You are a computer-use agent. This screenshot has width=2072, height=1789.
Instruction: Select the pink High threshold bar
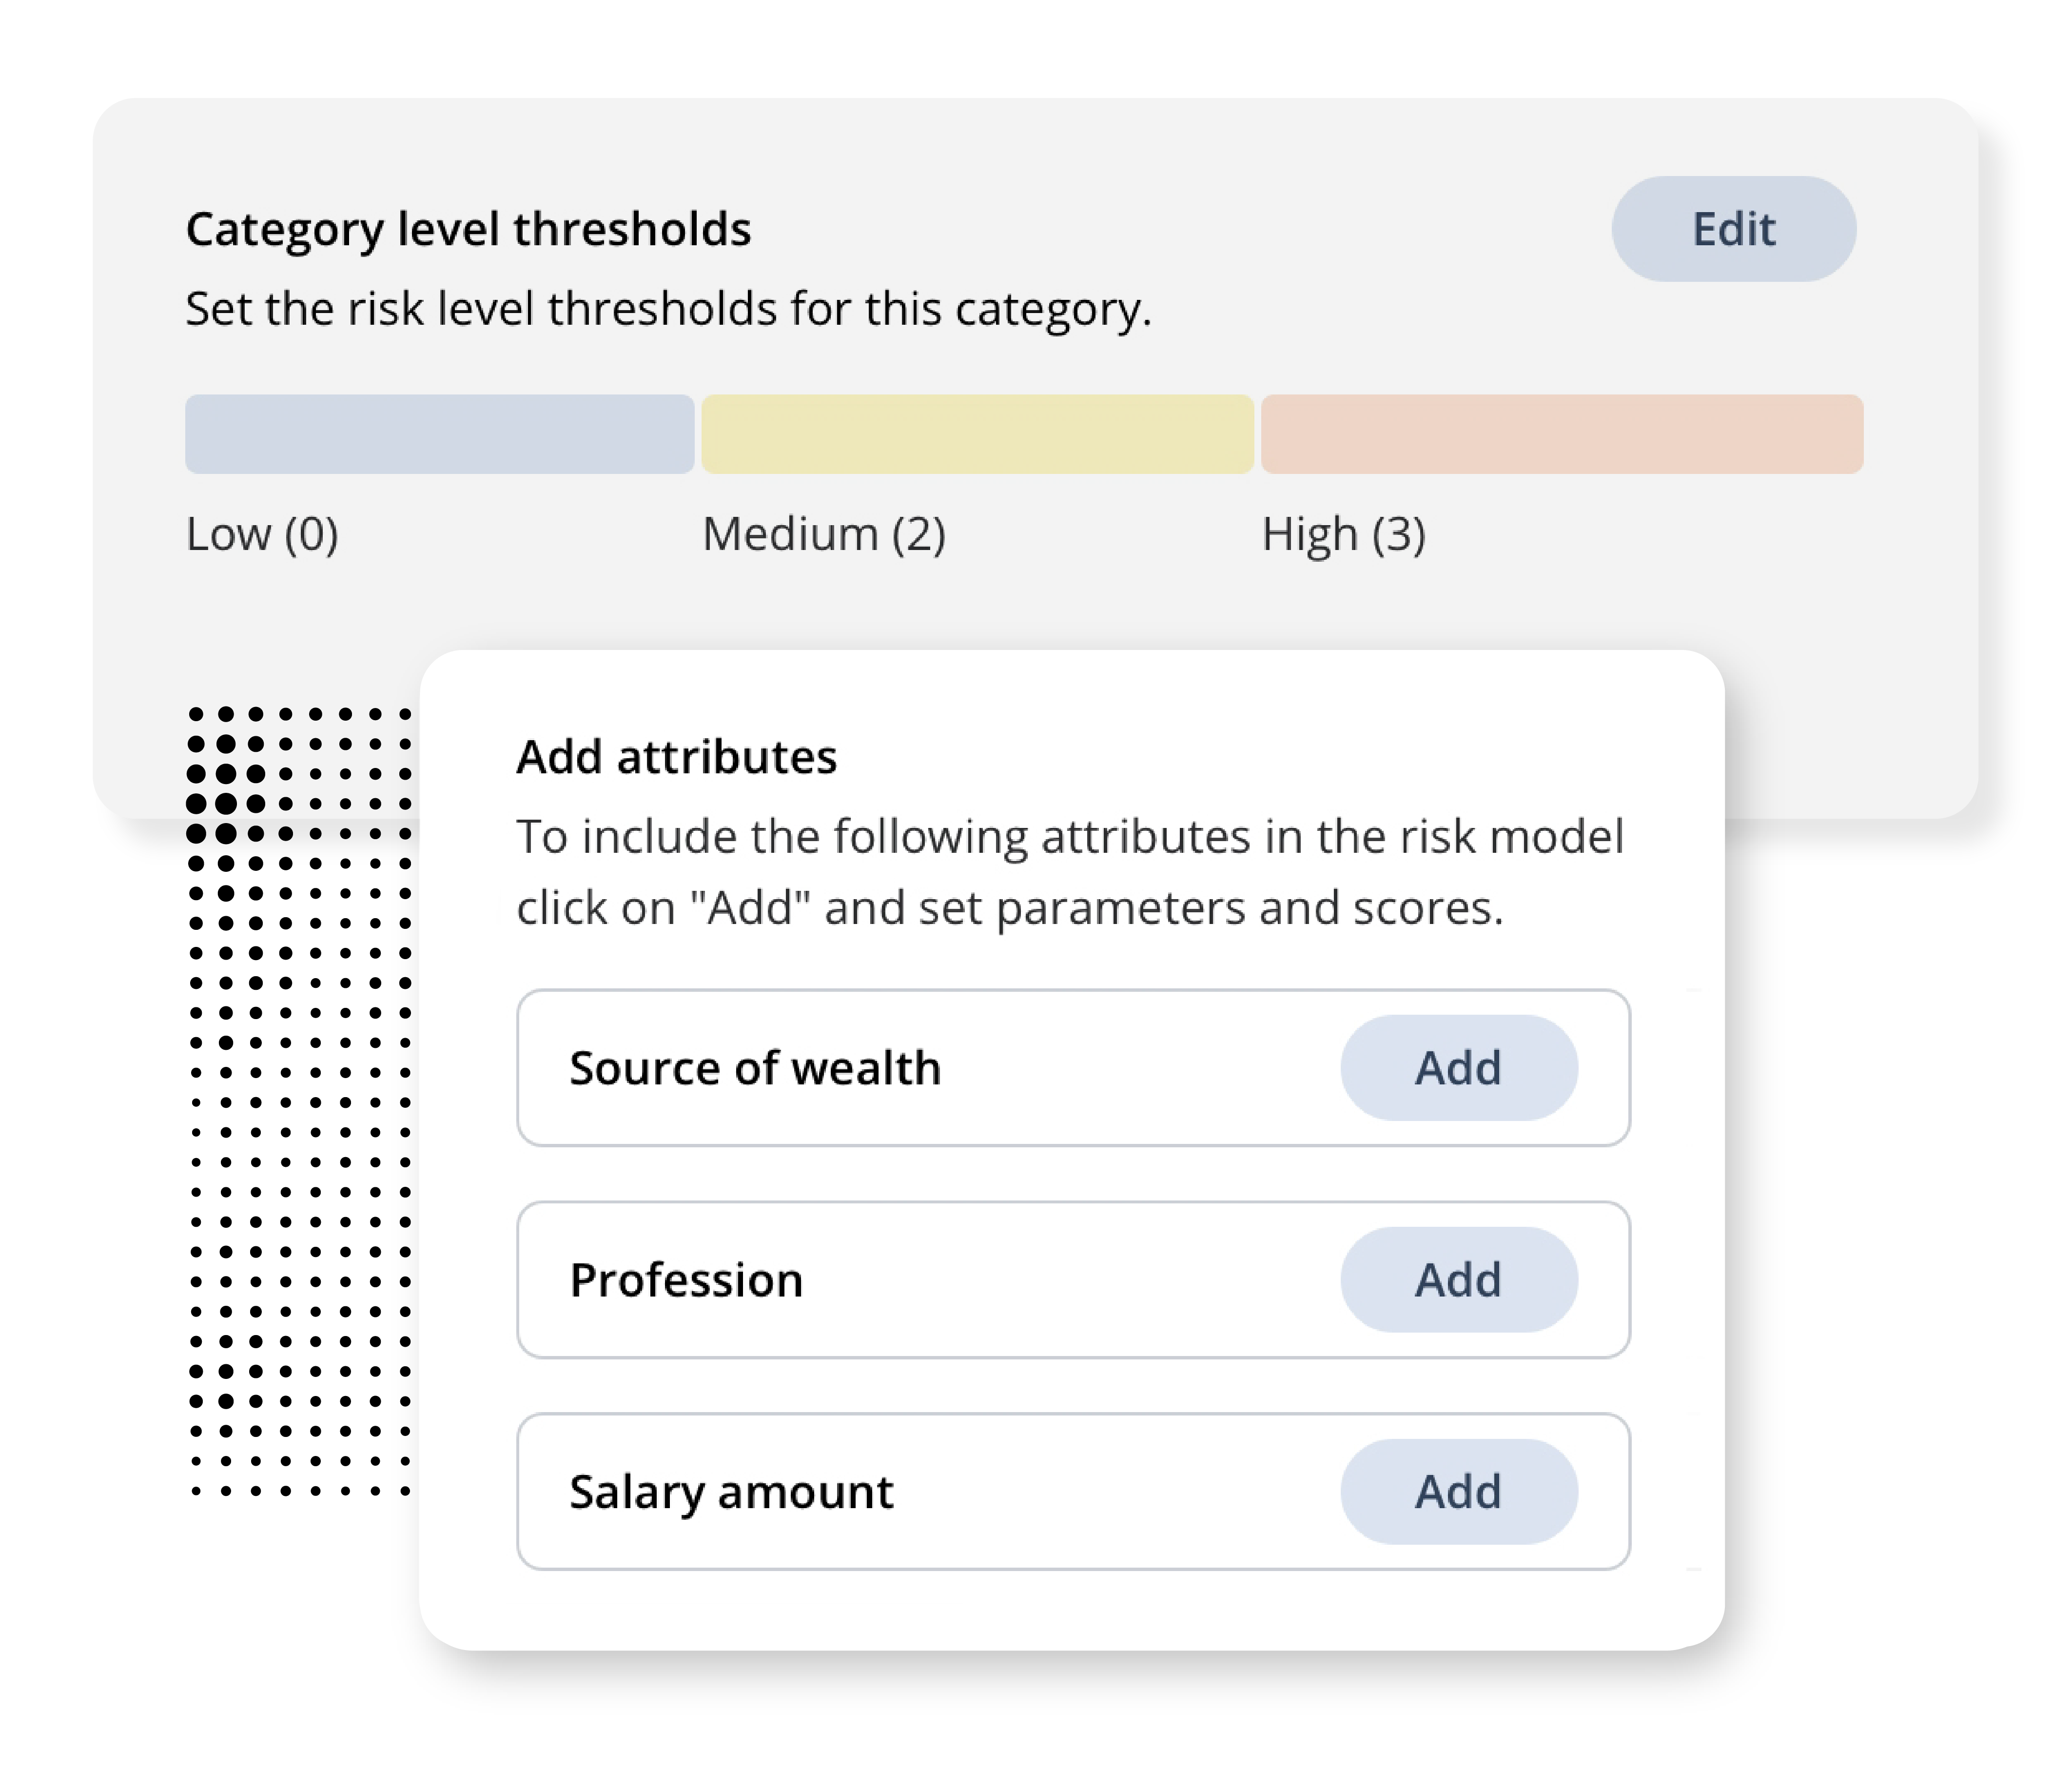[1562, 434]
